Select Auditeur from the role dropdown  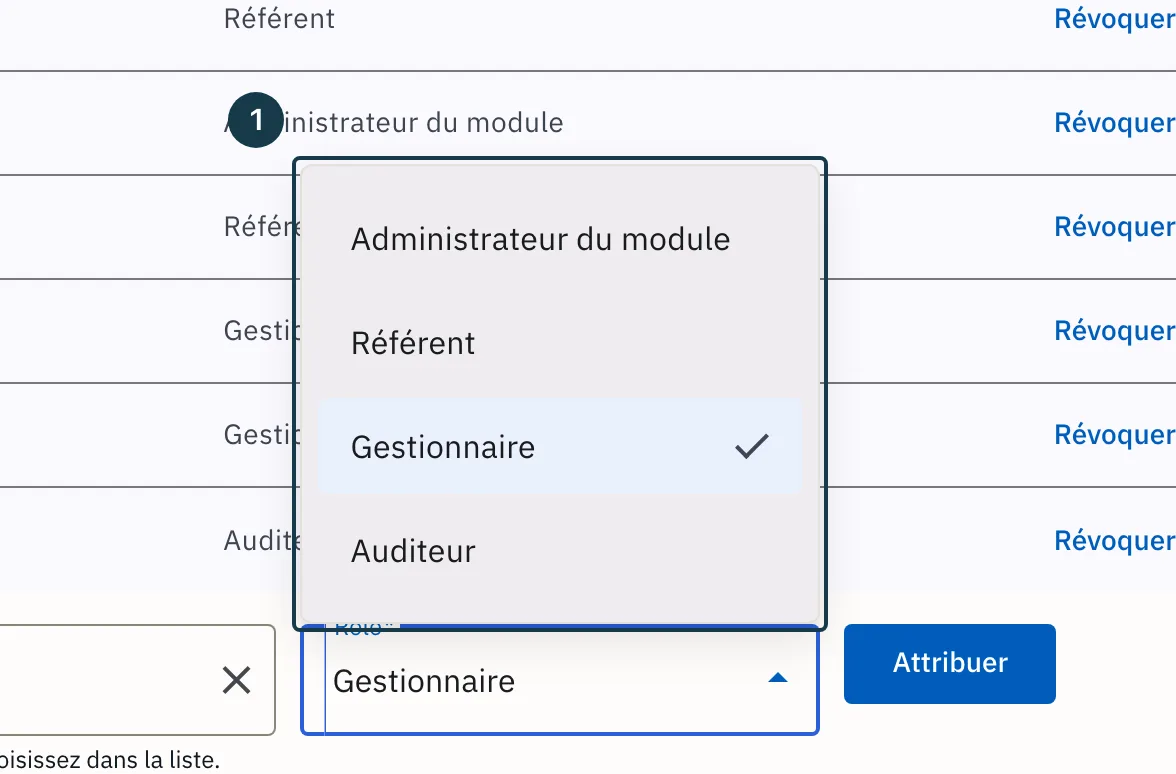(x=560, y=550)
